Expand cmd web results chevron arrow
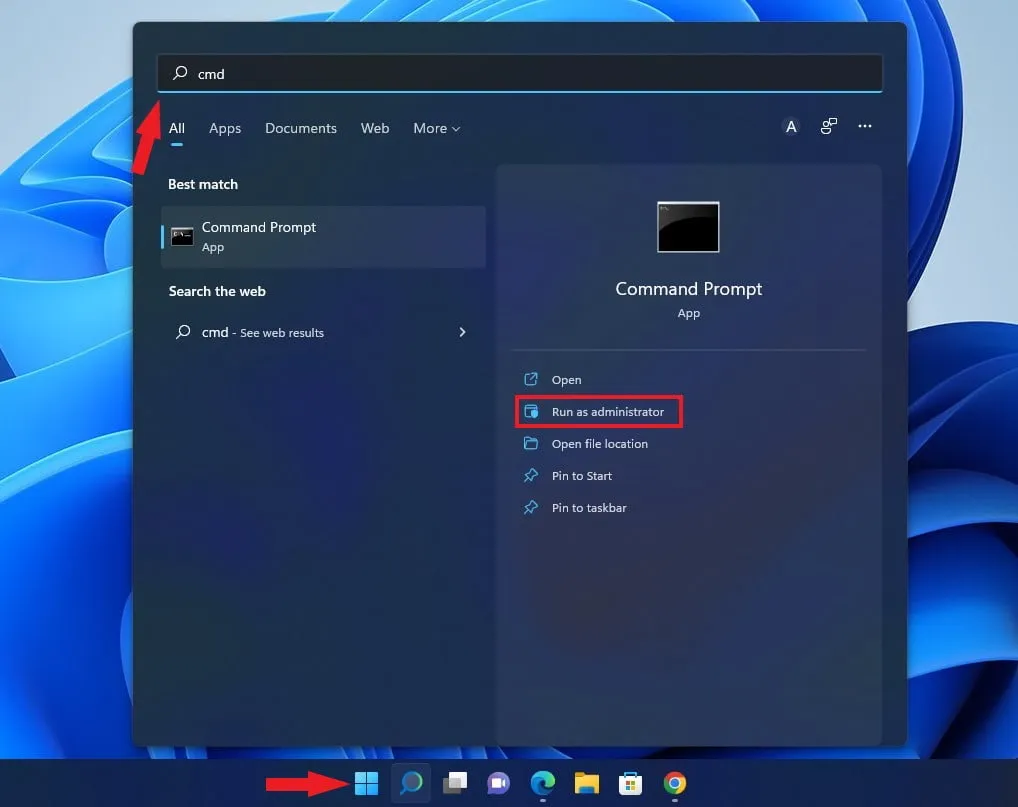This screenshot has width=1018, height=807. (462, 332)
